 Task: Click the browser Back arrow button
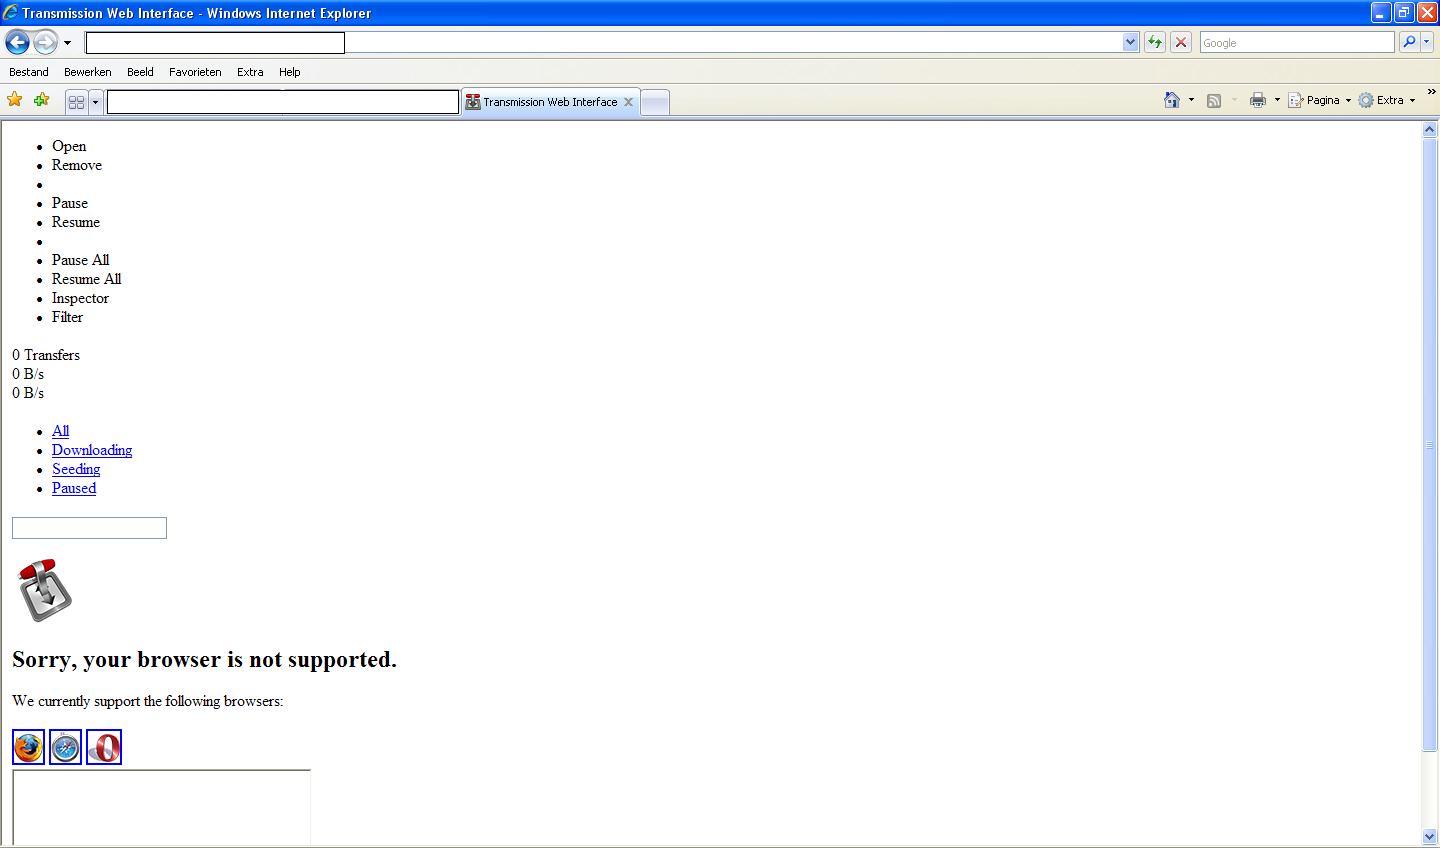(x=17, y=42)
